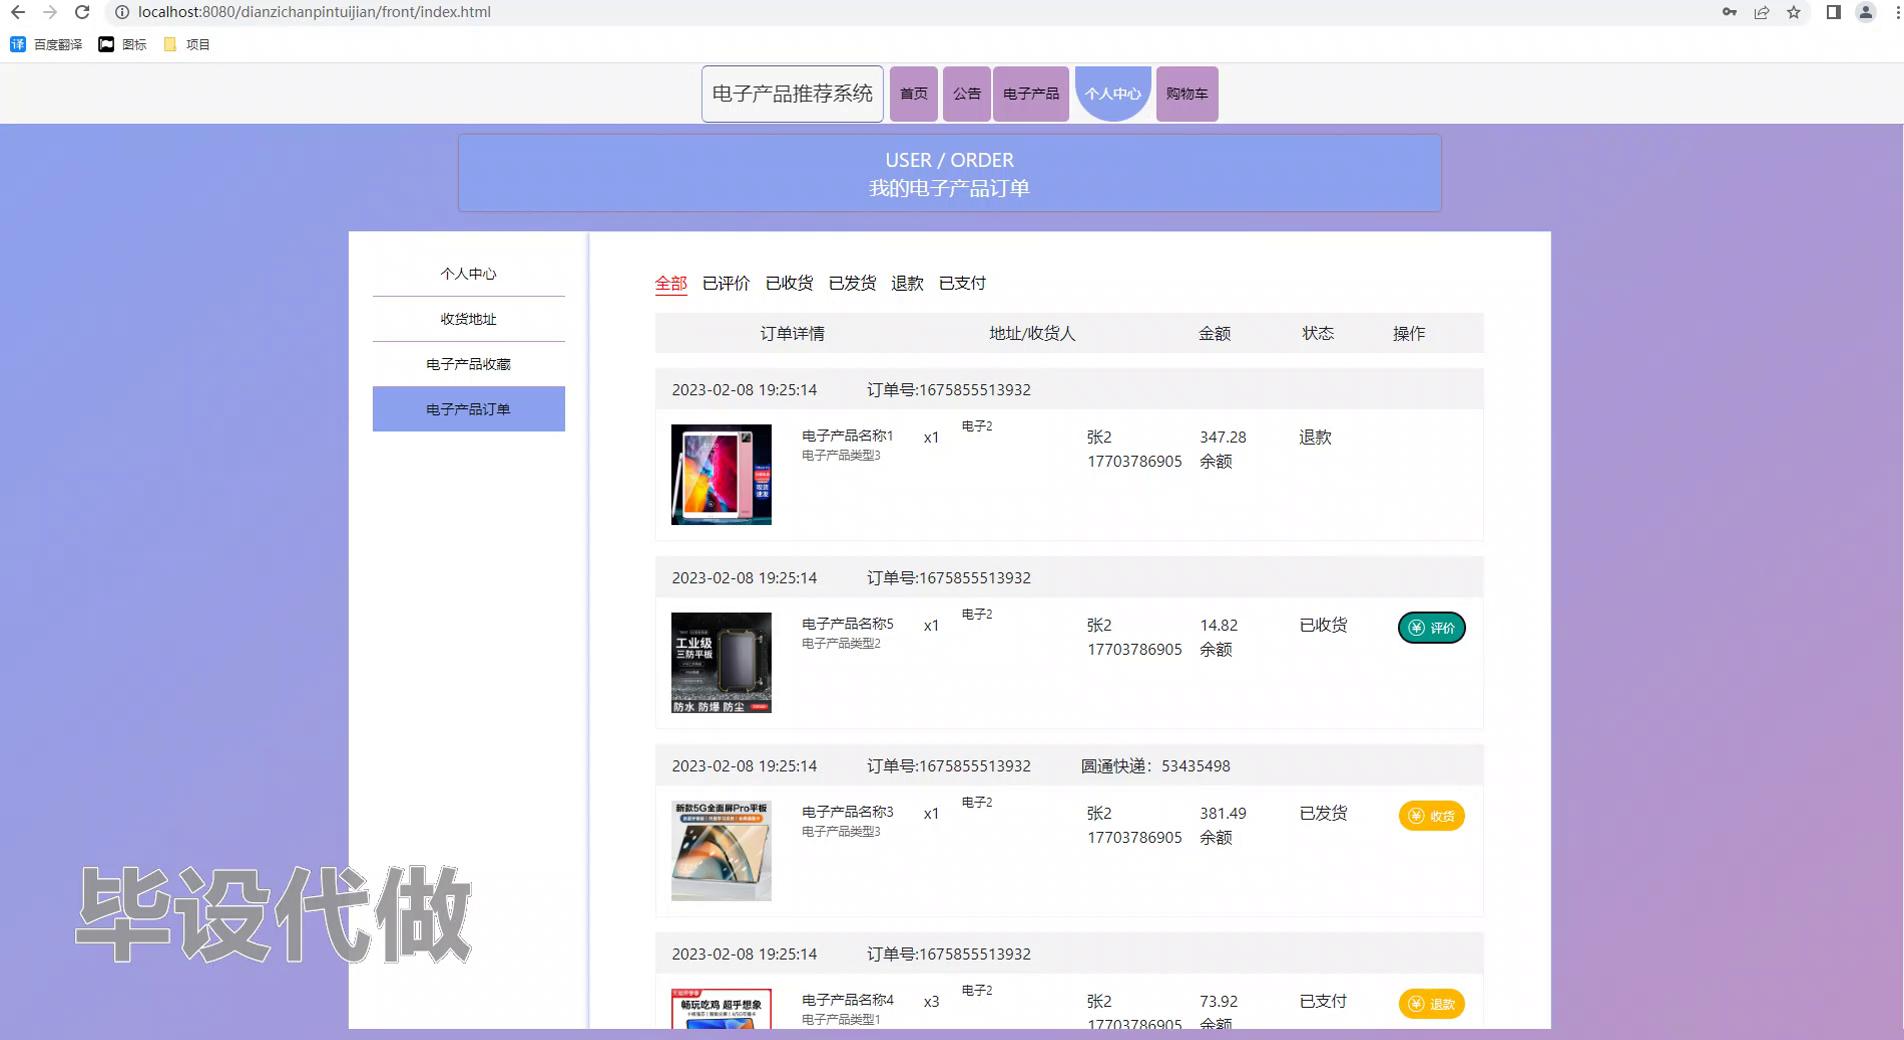Reload the page with refresh icon
1904x1040 pixels.
82,12
